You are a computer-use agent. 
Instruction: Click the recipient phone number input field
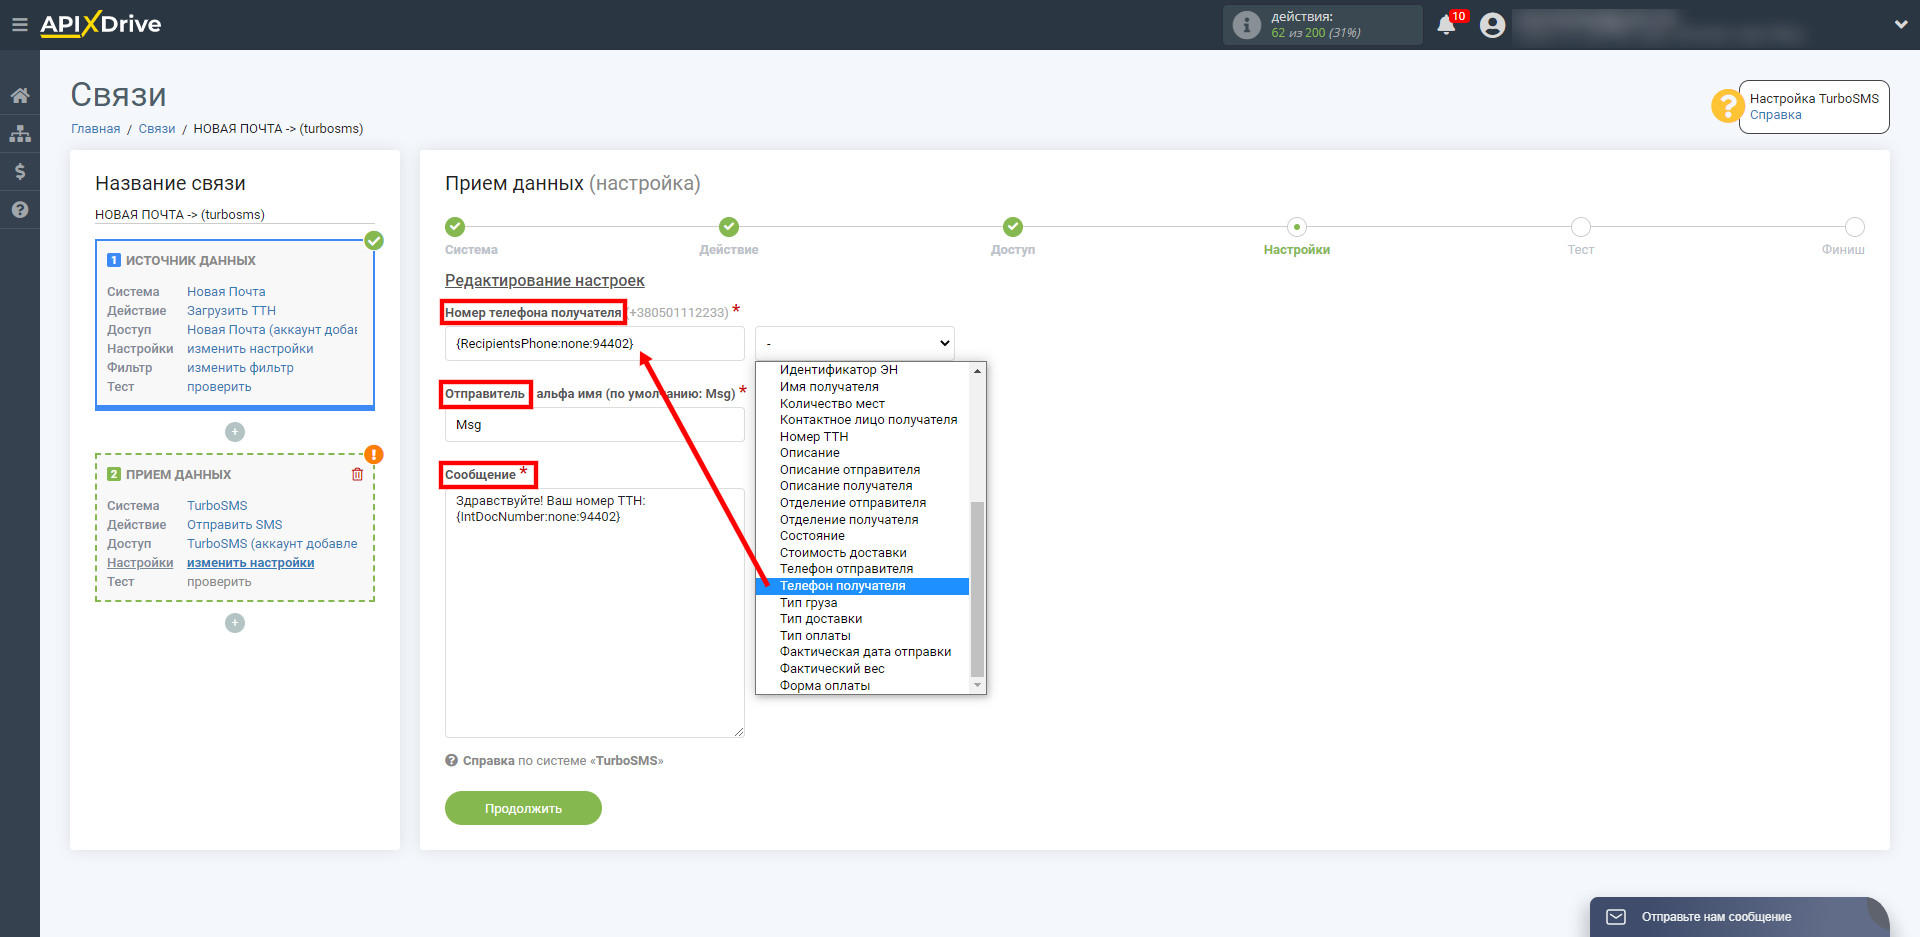point(595,344)
